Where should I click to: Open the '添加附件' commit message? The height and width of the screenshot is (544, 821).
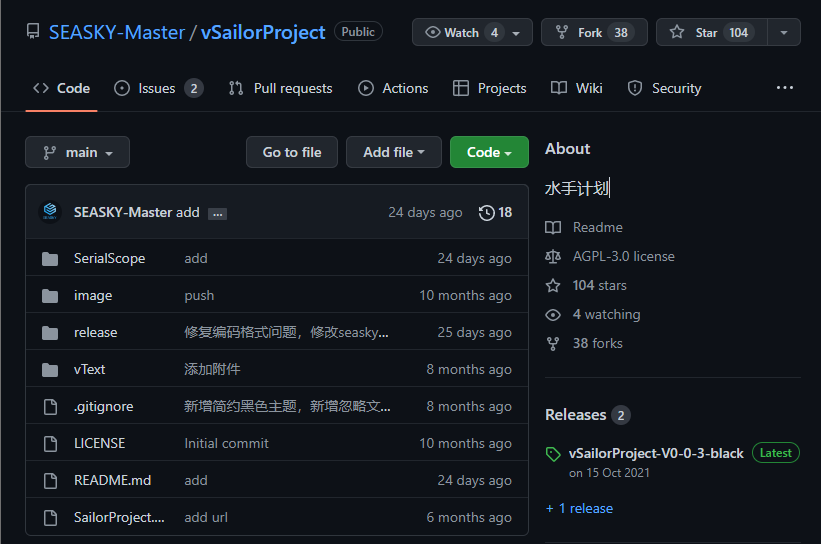pos(212,370)
